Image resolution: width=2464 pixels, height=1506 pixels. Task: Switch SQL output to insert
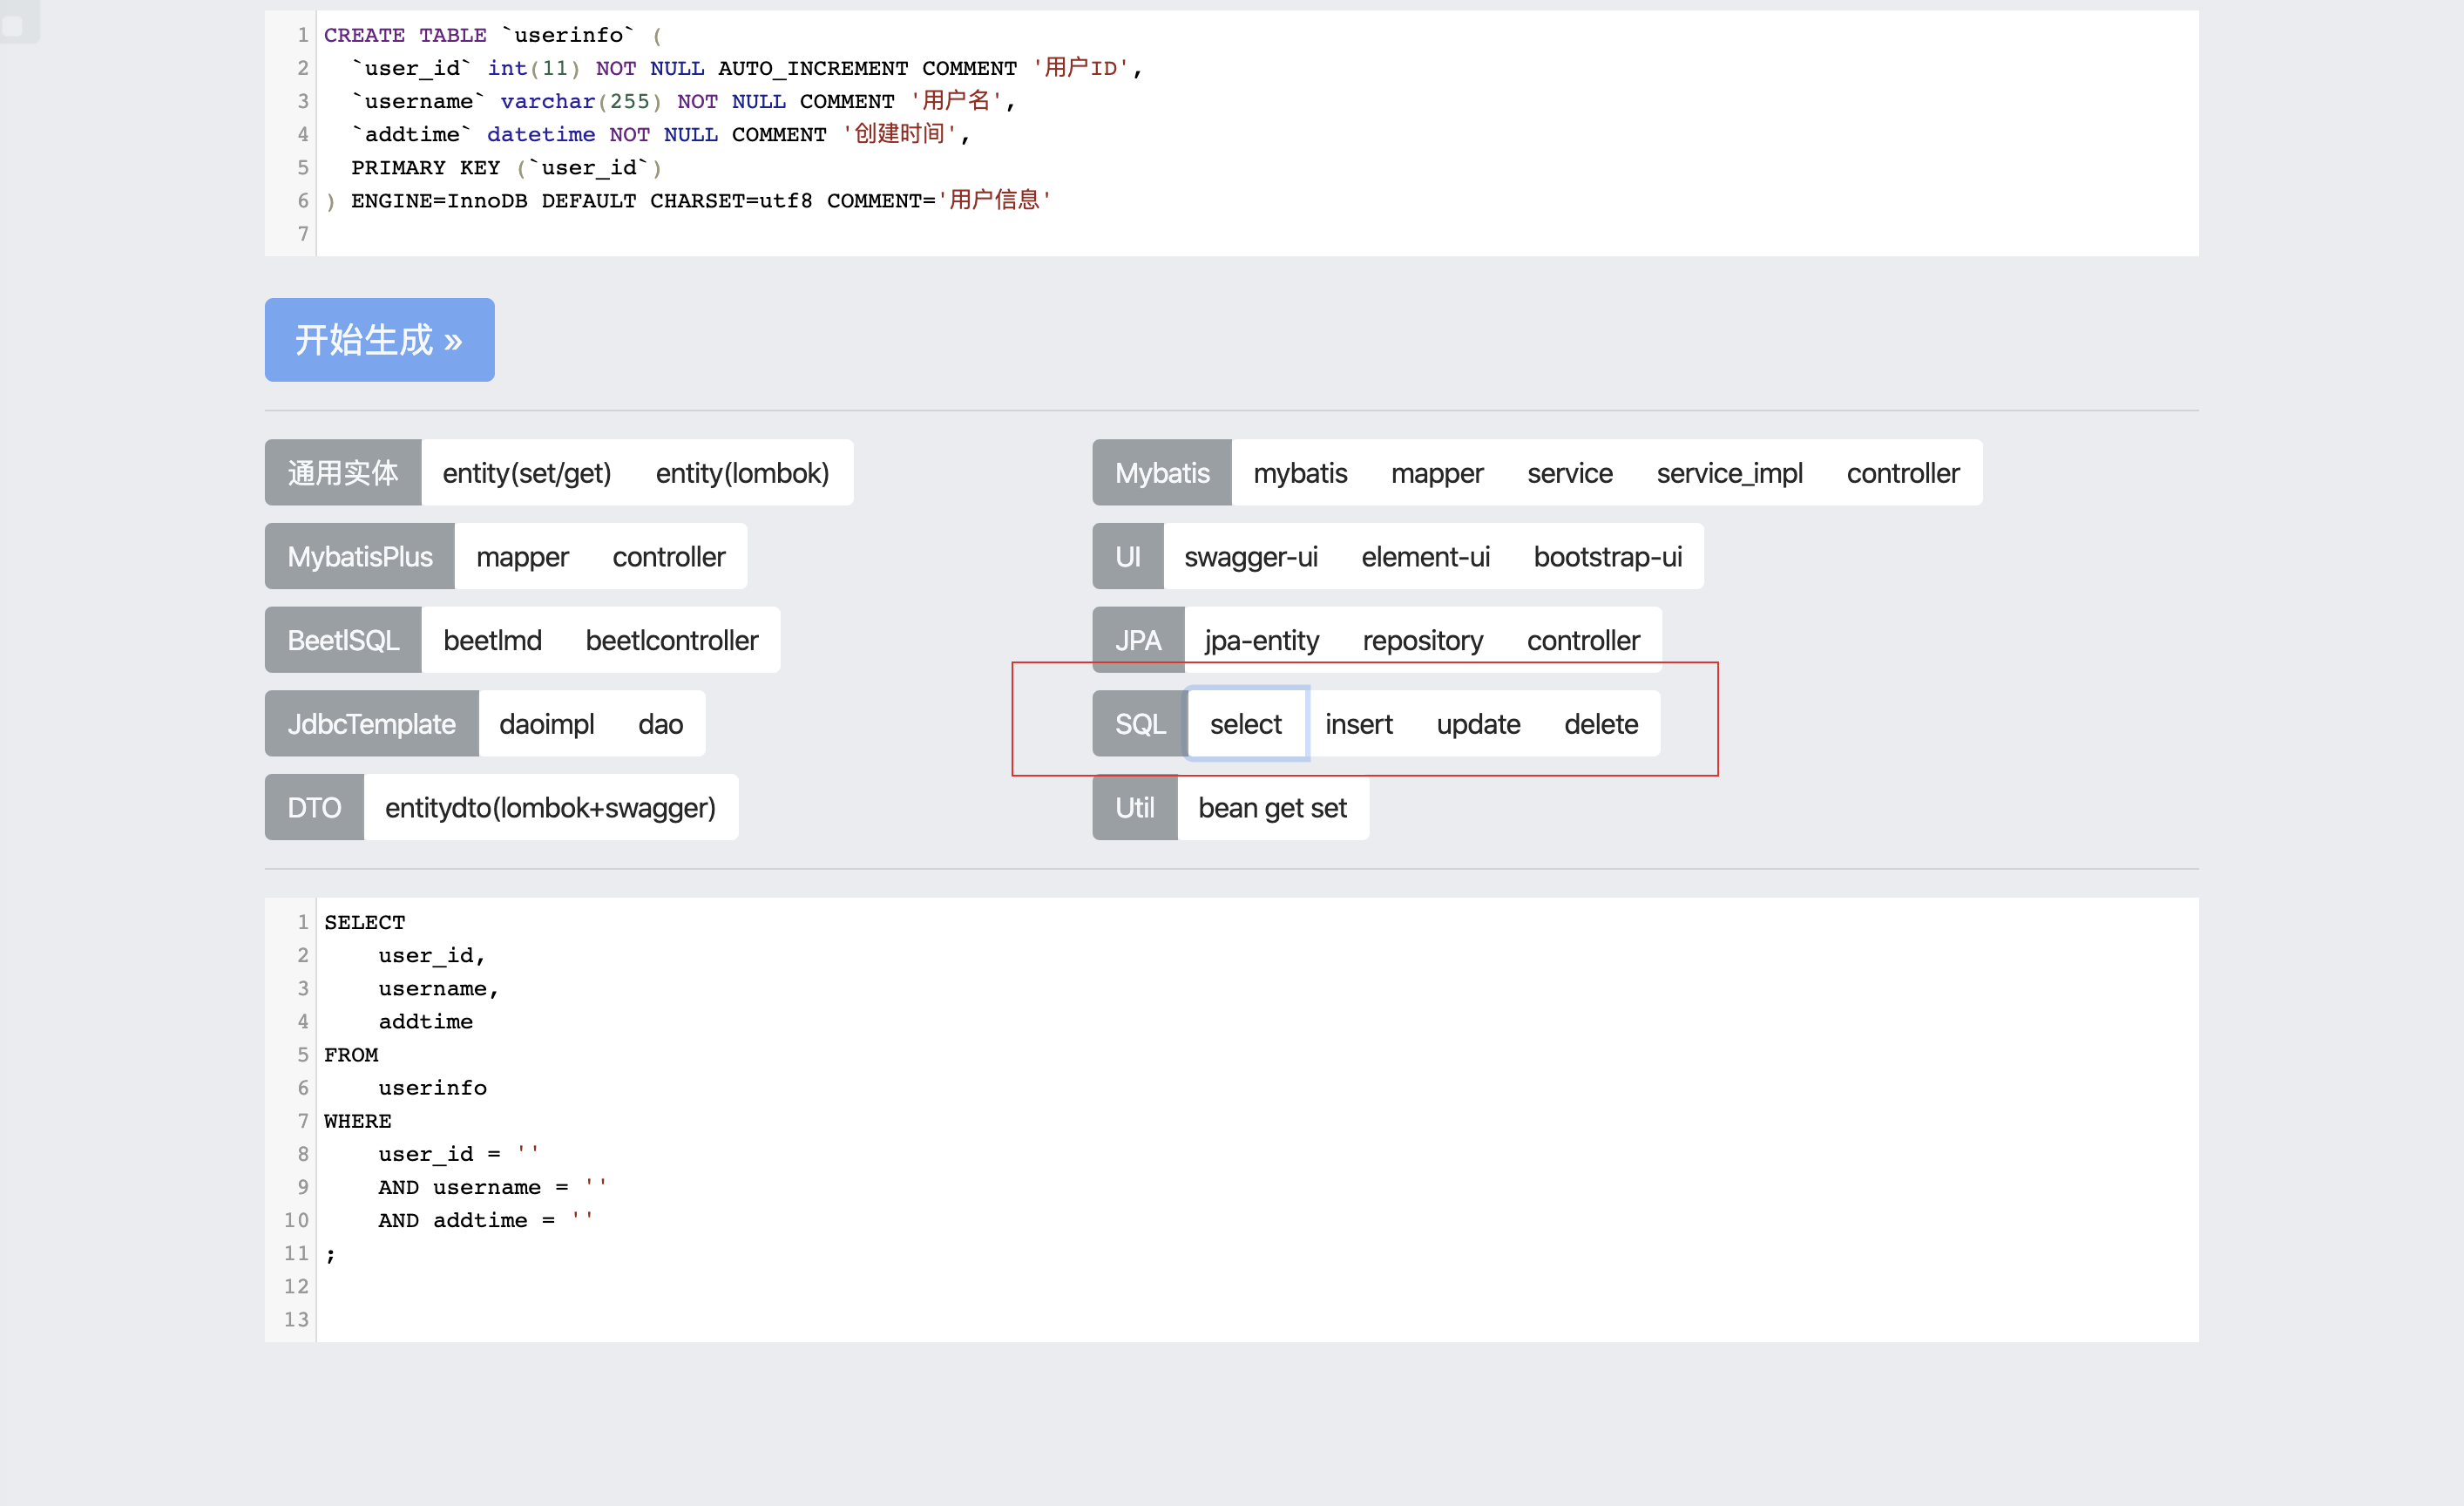click(x=1358, y=724)
